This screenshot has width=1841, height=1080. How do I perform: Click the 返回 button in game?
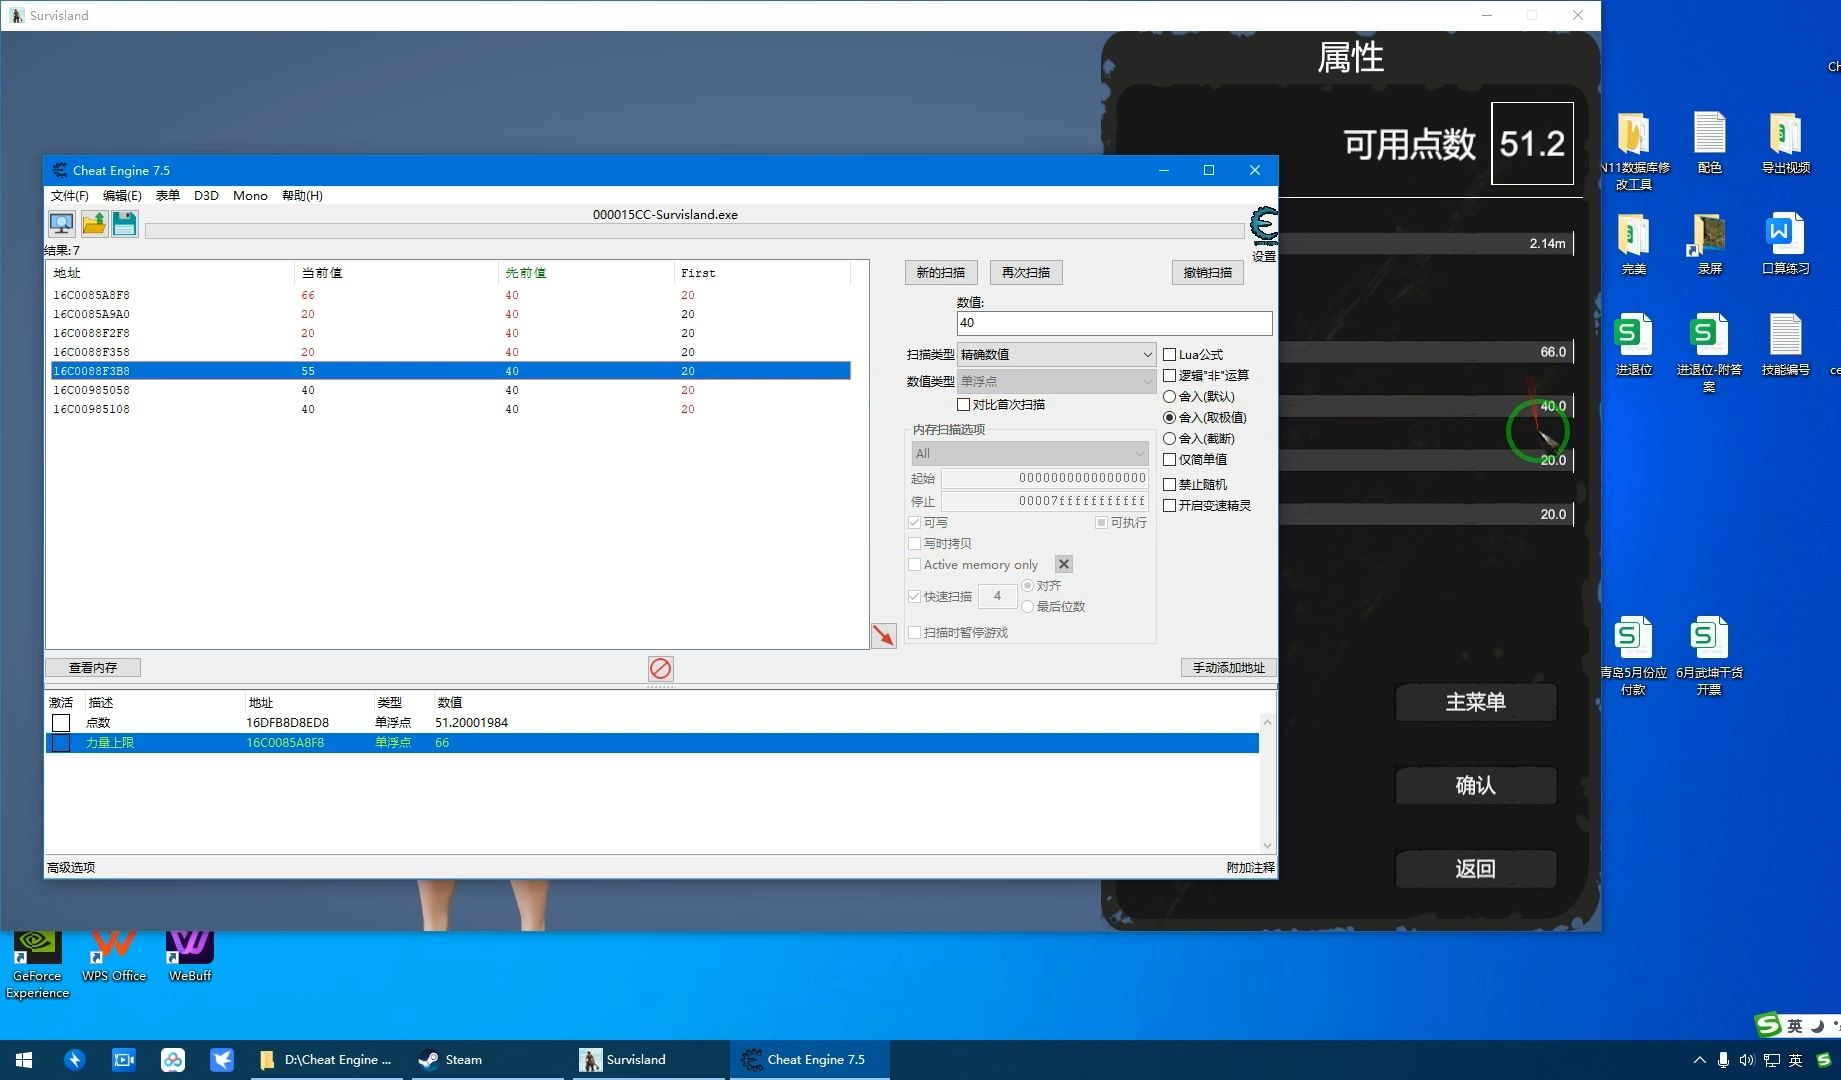pos(1476,868)
